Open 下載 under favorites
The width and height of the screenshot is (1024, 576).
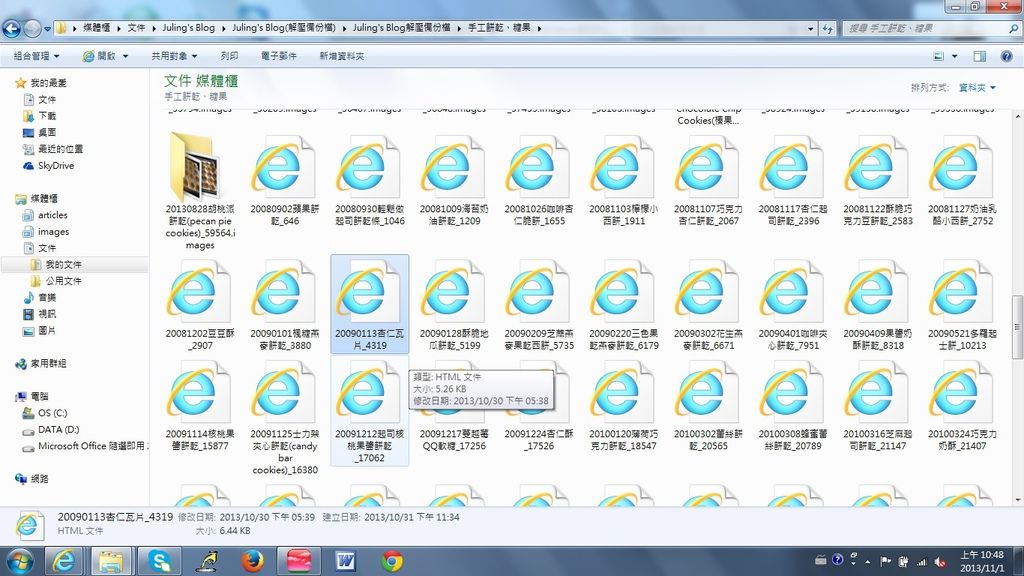pyautogui.click(x=47, y=116)
